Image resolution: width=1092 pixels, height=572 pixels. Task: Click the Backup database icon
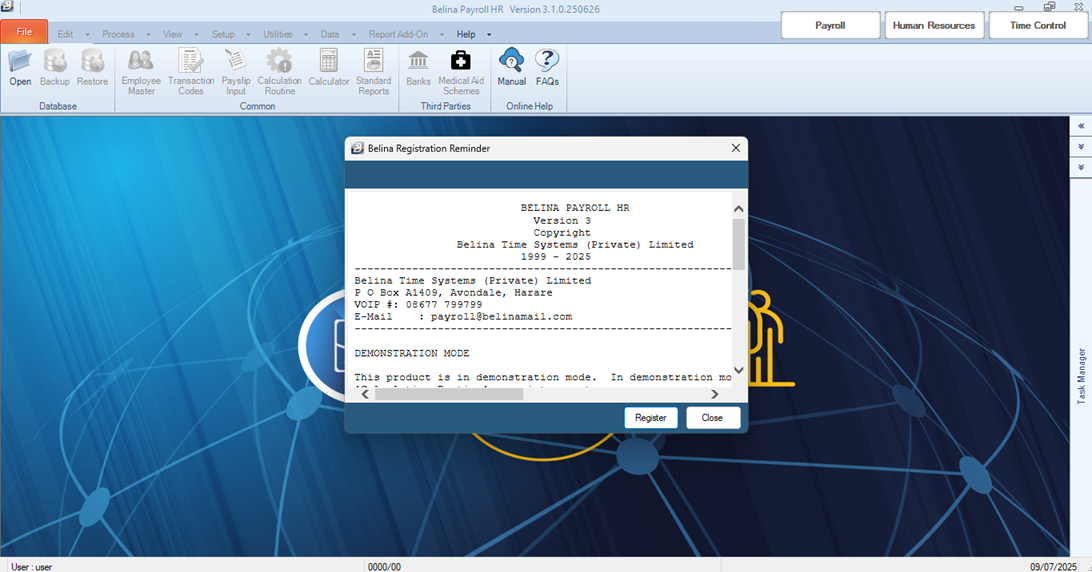coord(54,68)
